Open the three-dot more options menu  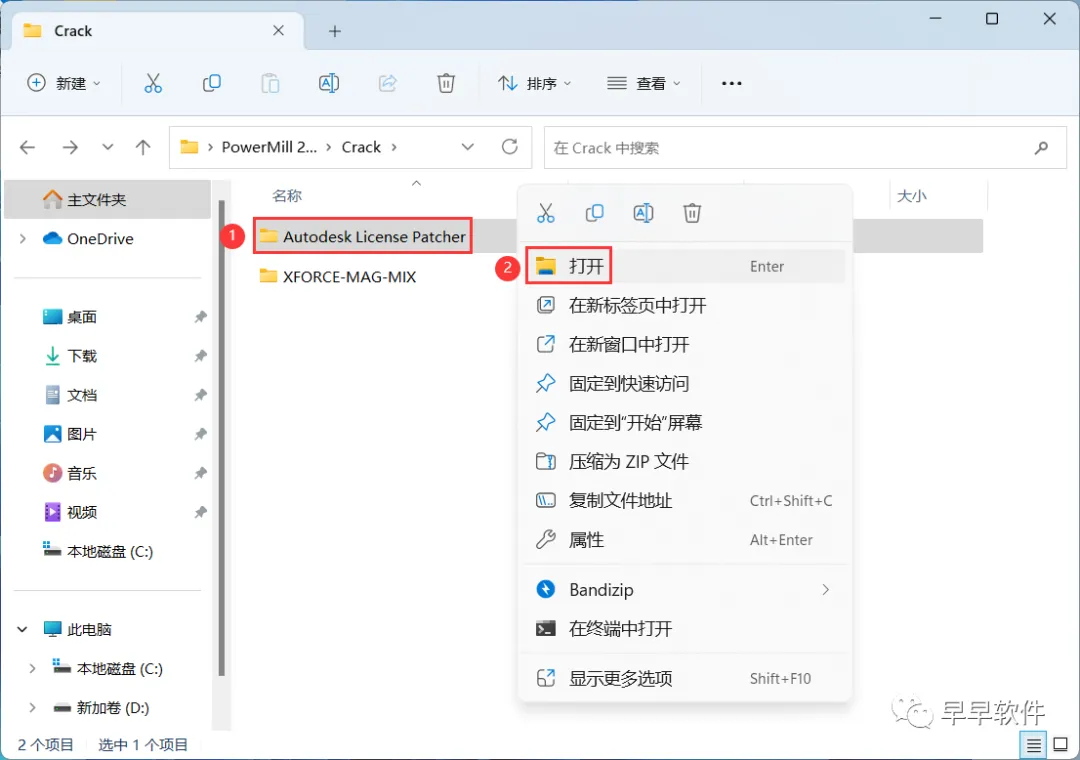731,83
